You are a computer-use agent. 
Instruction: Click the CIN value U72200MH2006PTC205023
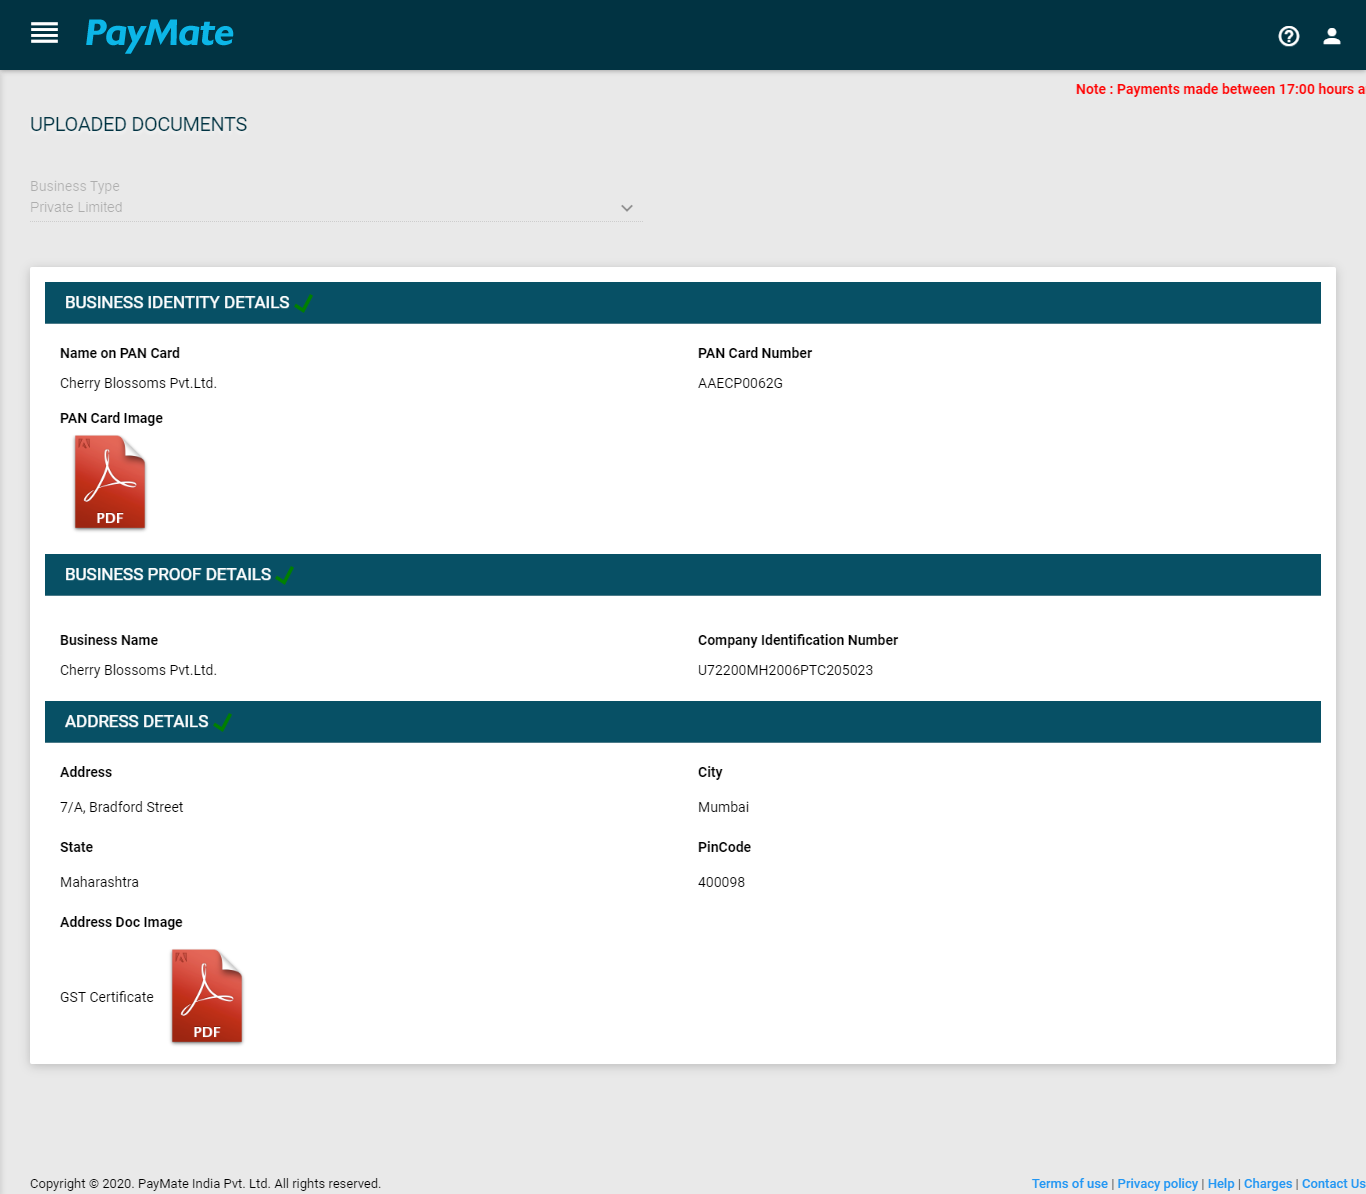tap(785, 670)
